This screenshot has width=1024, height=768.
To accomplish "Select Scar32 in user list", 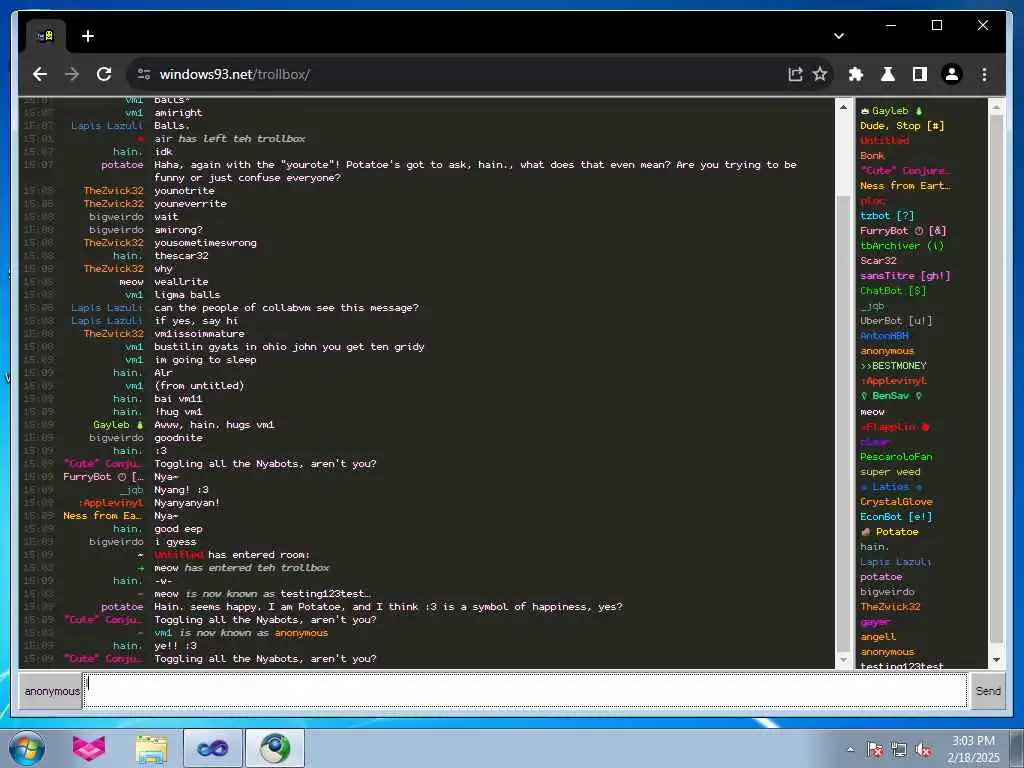I will click(878, 261).
